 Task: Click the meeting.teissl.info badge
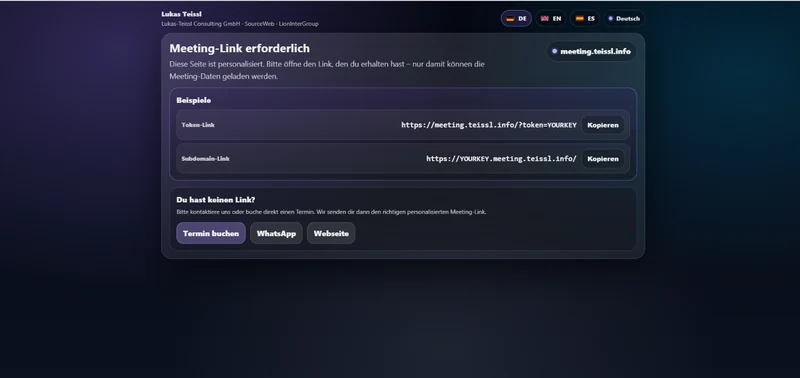pyautogui.click(x=591, y=51)
